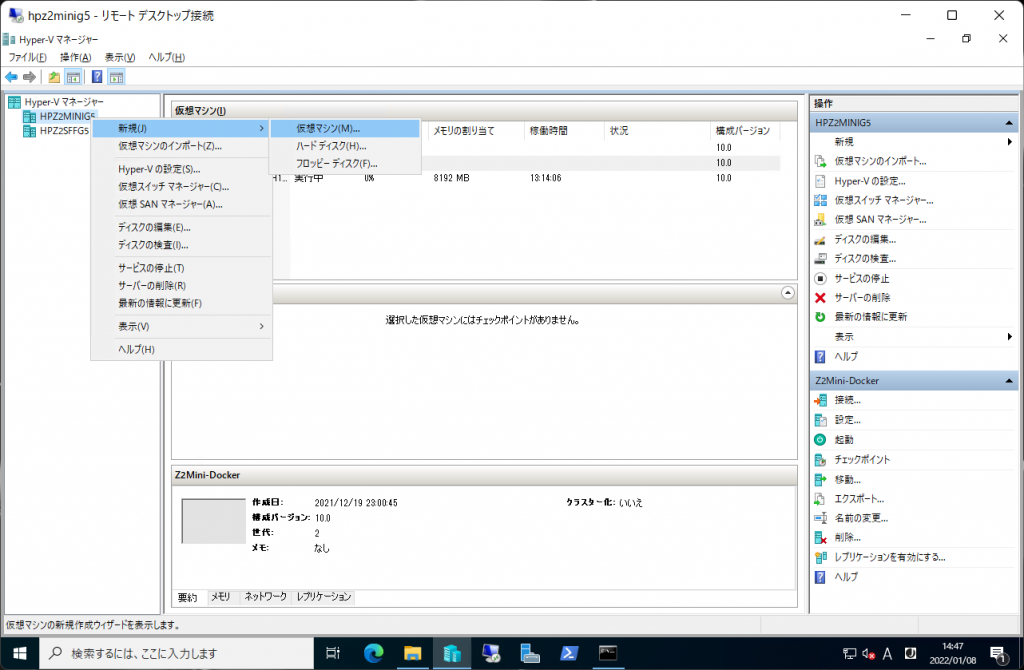Switch to the メモリ tab
This screenshot has height=670, width=1024.
(221, 597)
